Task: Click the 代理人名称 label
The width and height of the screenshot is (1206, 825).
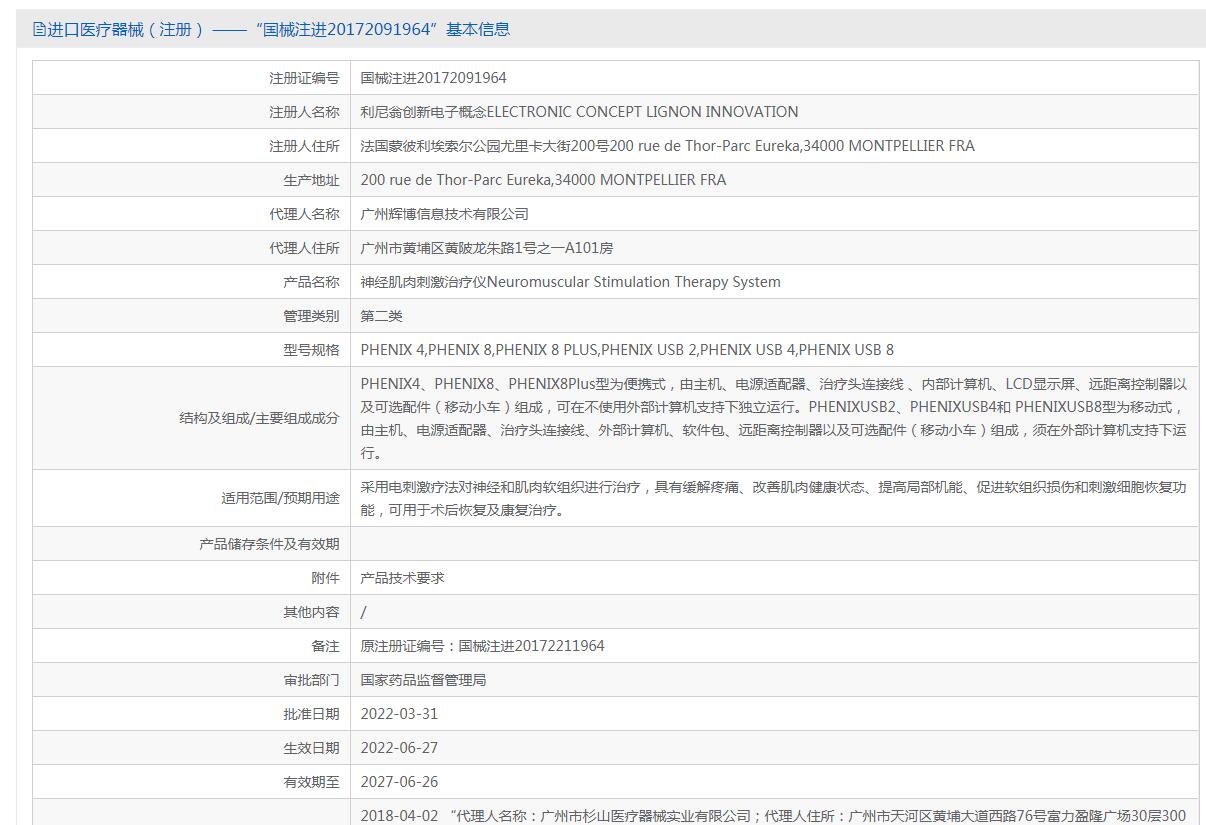Action: pos(304,214)
